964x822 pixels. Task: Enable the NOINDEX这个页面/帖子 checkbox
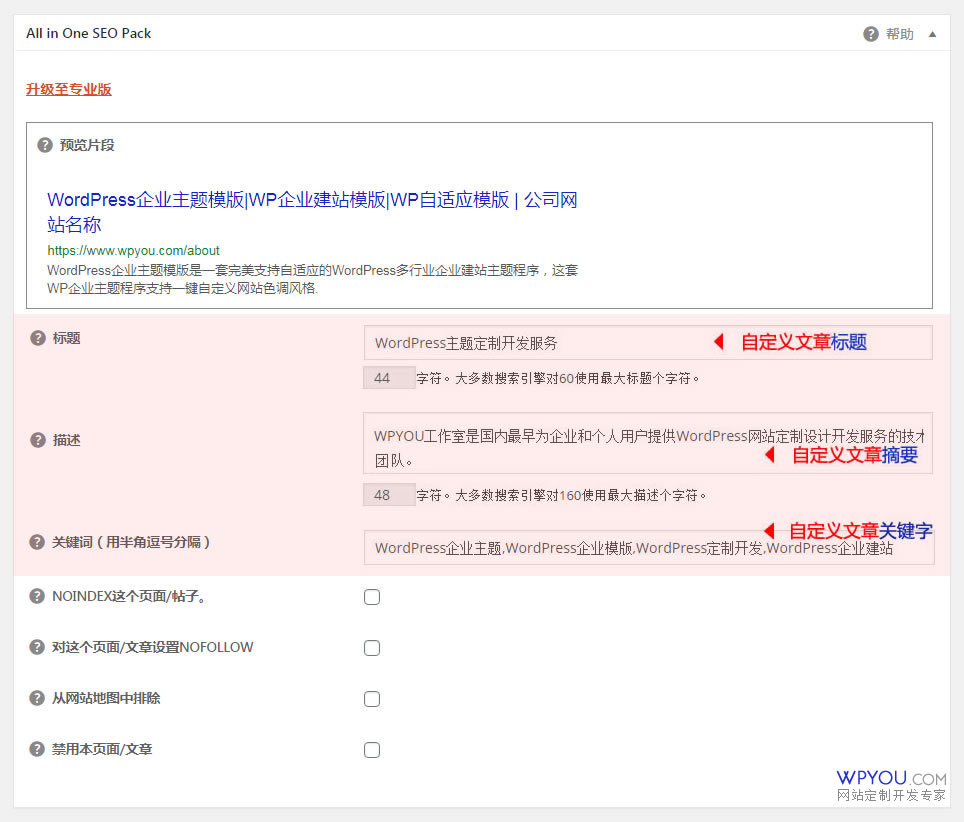[x=372, y=597]
